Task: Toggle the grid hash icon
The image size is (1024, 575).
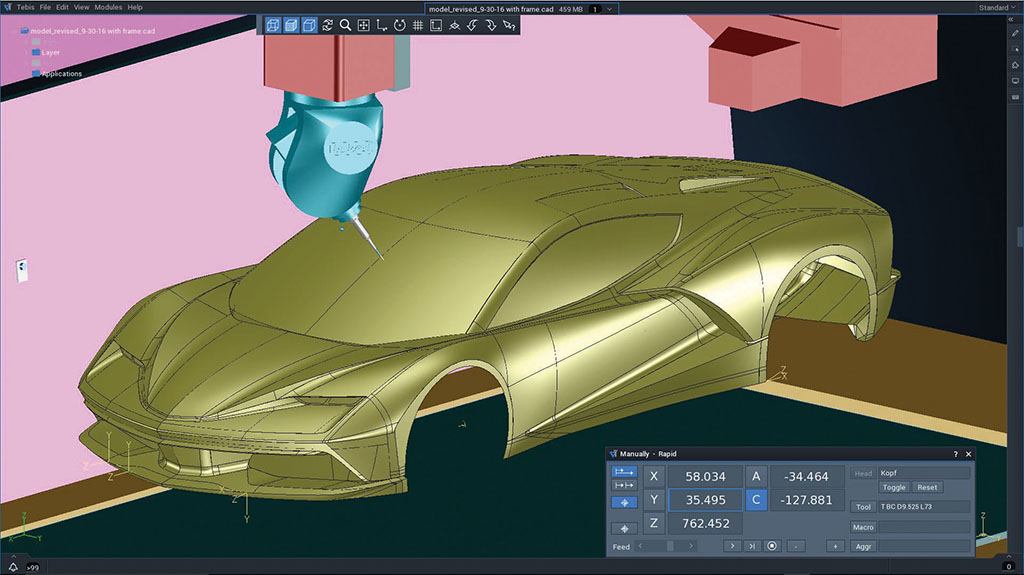Action: [418, 25]
